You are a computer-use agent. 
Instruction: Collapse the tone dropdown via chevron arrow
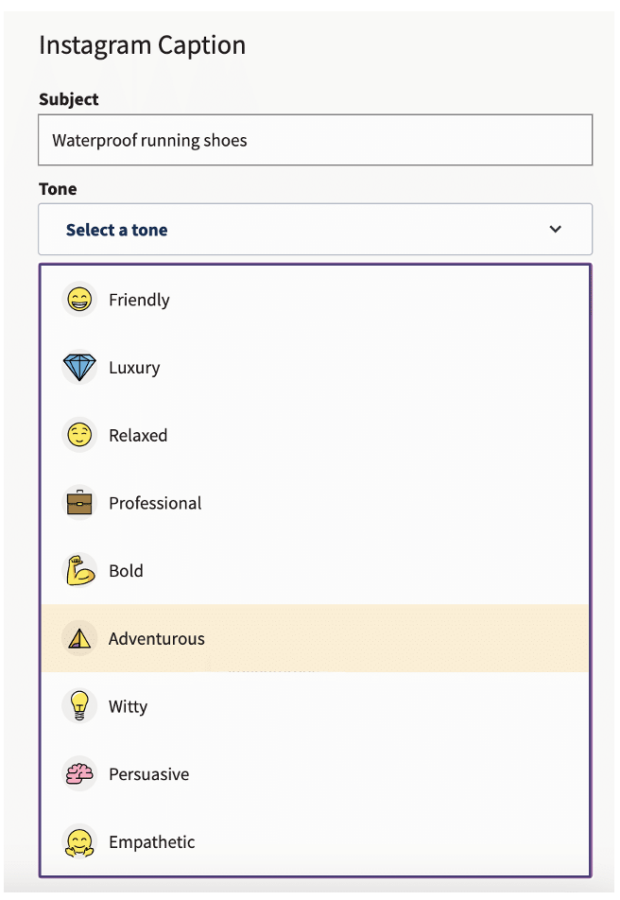click(555, 229)
